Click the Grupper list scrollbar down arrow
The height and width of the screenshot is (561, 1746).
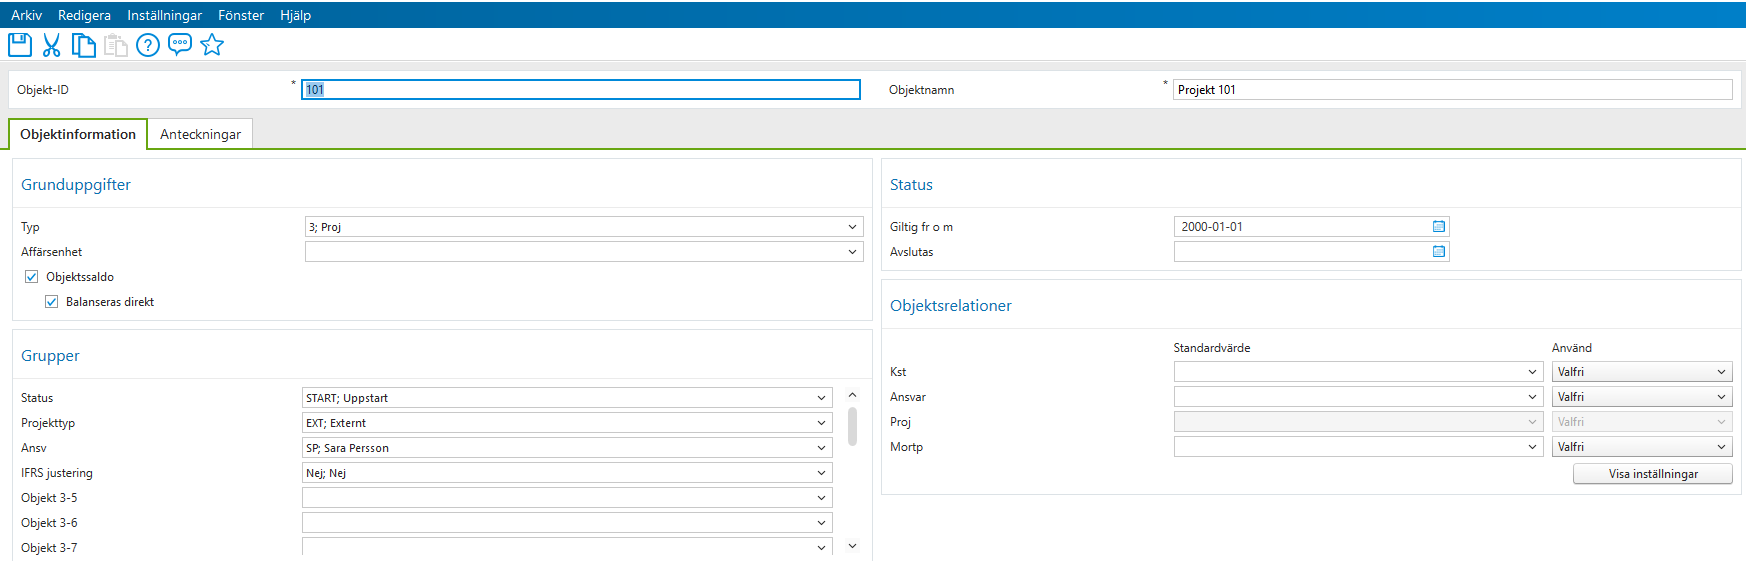point(852,546)
